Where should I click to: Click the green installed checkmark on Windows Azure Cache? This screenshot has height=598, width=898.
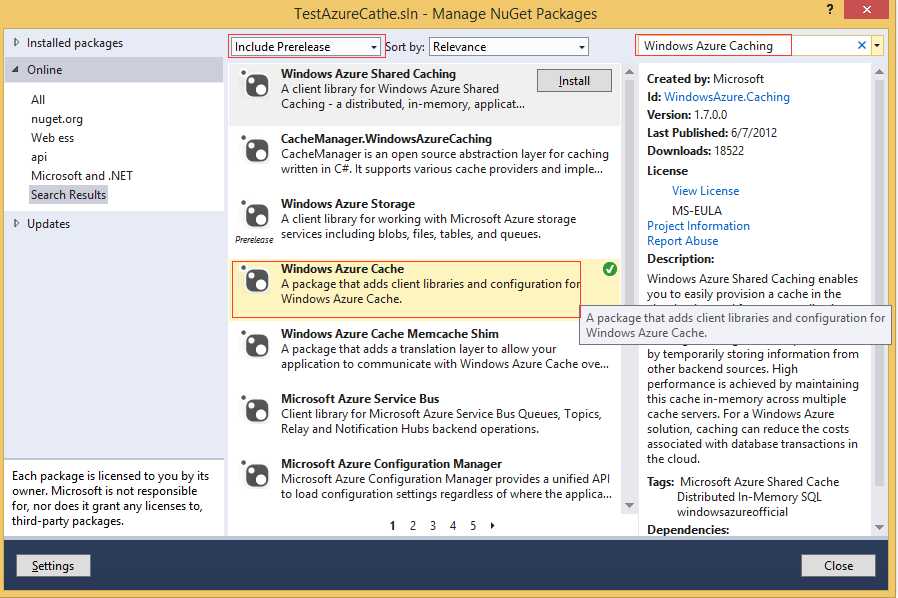610,269
